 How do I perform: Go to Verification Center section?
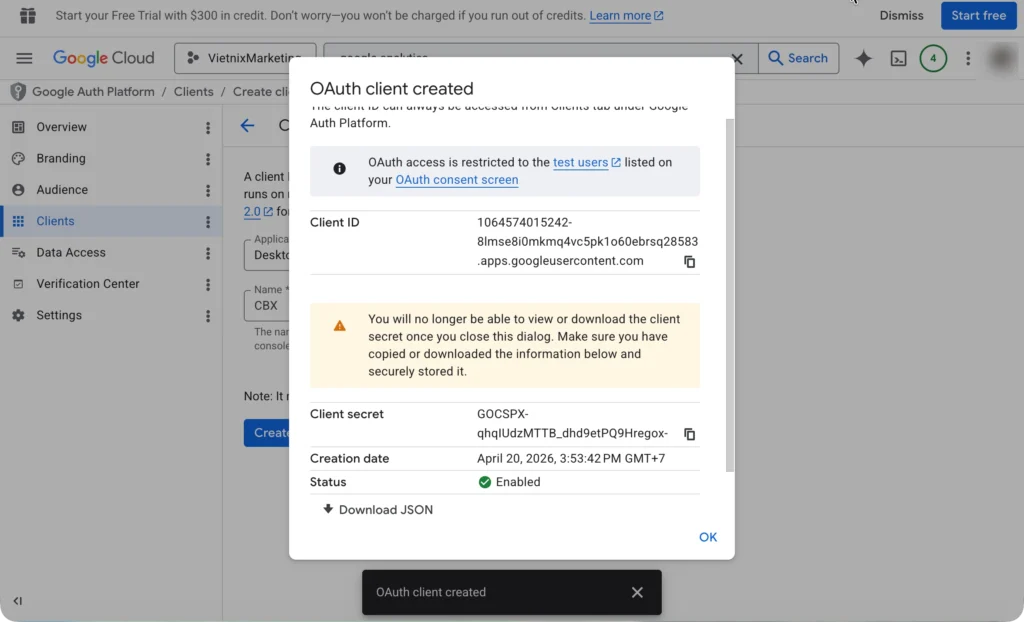coord(87,284)
